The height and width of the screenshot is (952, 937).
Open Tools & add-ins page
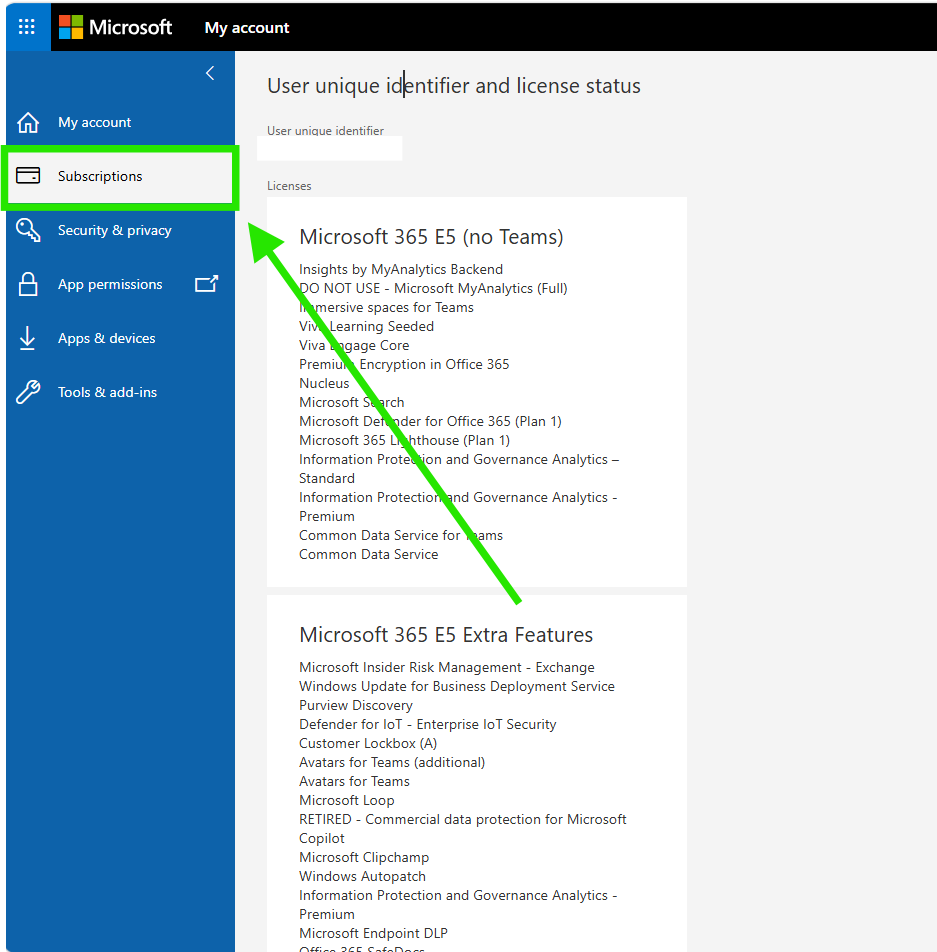(x=107, y=392)
